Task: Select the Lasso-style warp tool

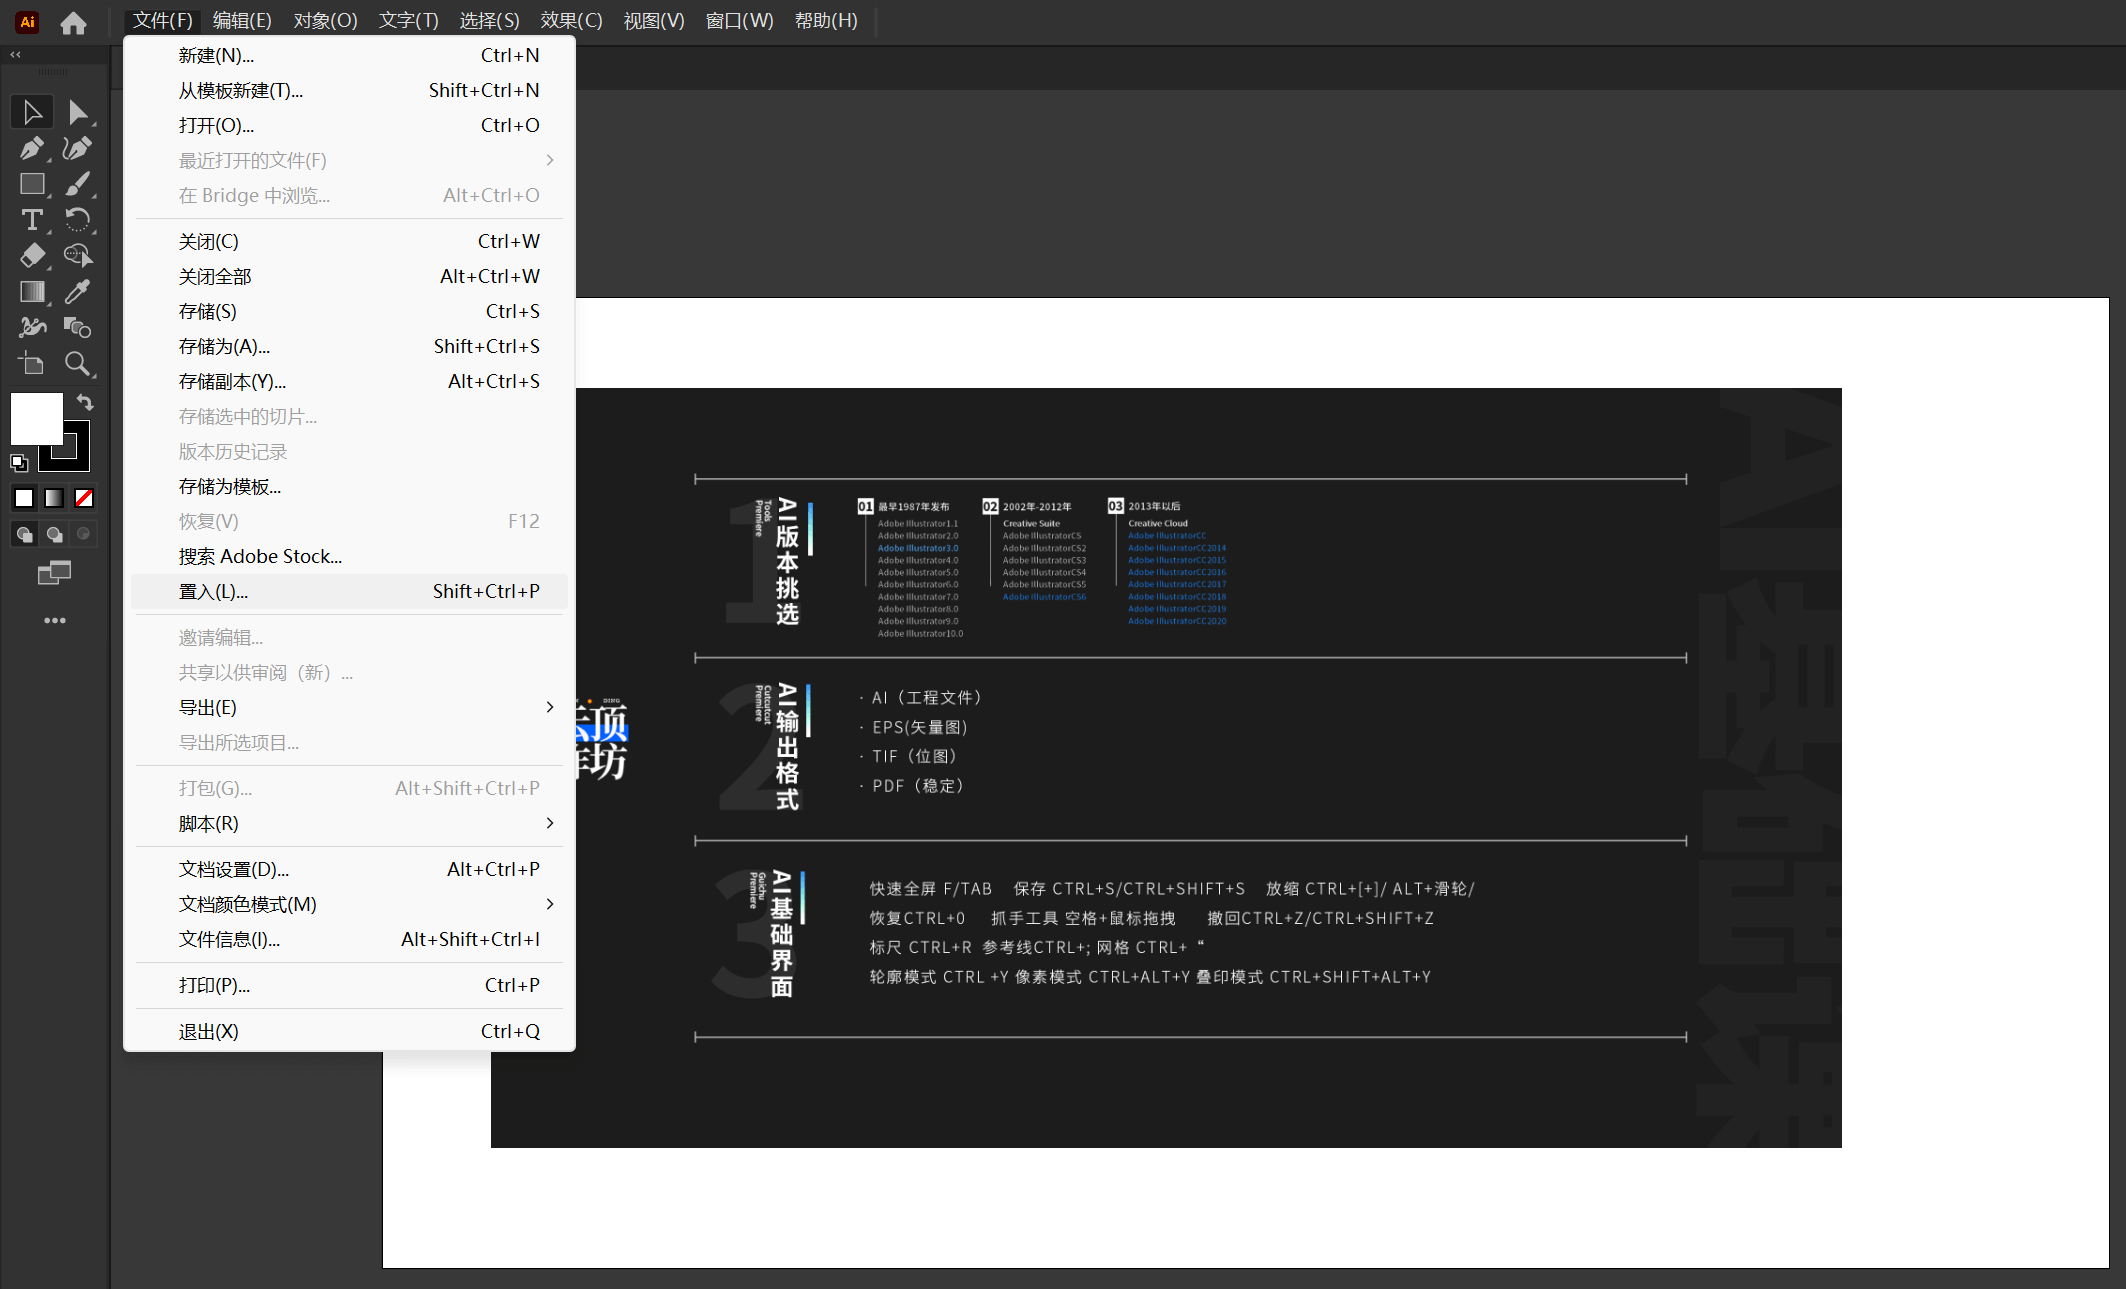Action: tap(77, 256)
